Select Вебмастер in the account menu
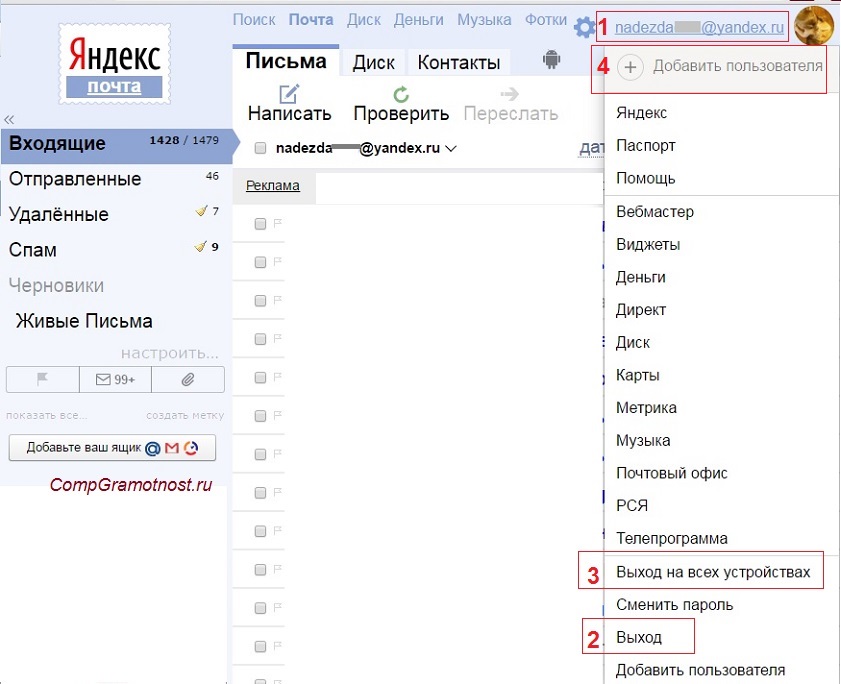Viewport: 841px width, 684px height. pyautogui.click(x=655, y=212)
